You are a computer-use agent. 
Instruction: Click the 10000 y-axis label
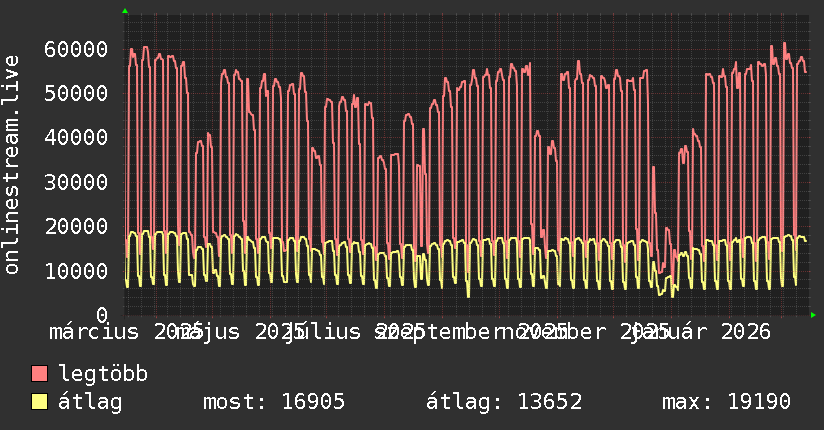pos(76,271)
